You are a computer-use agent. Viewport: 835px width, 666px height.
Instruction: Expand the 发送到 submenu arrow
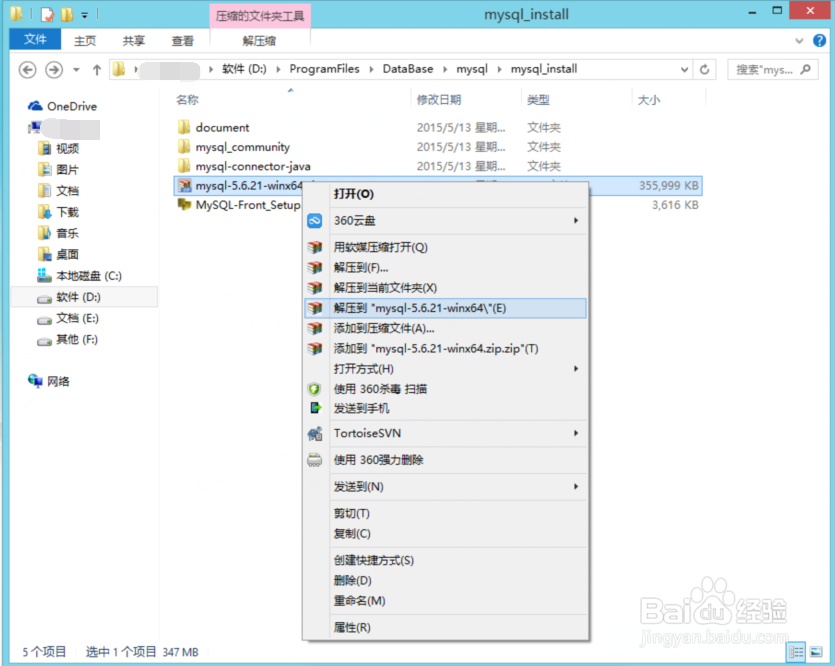577,487
